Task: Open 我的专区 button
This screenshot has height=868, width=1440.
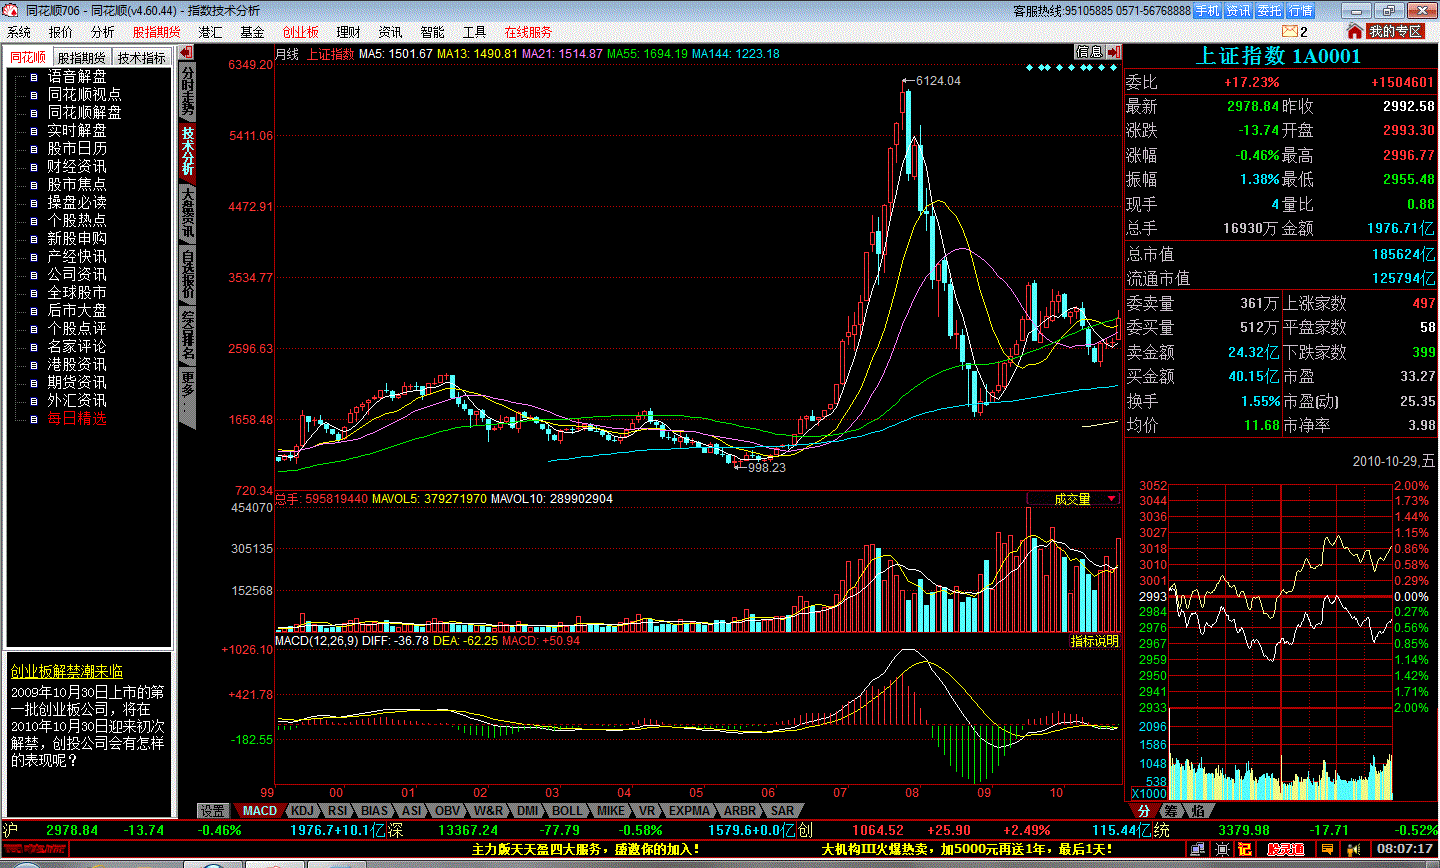Action: click(1395, 32)
